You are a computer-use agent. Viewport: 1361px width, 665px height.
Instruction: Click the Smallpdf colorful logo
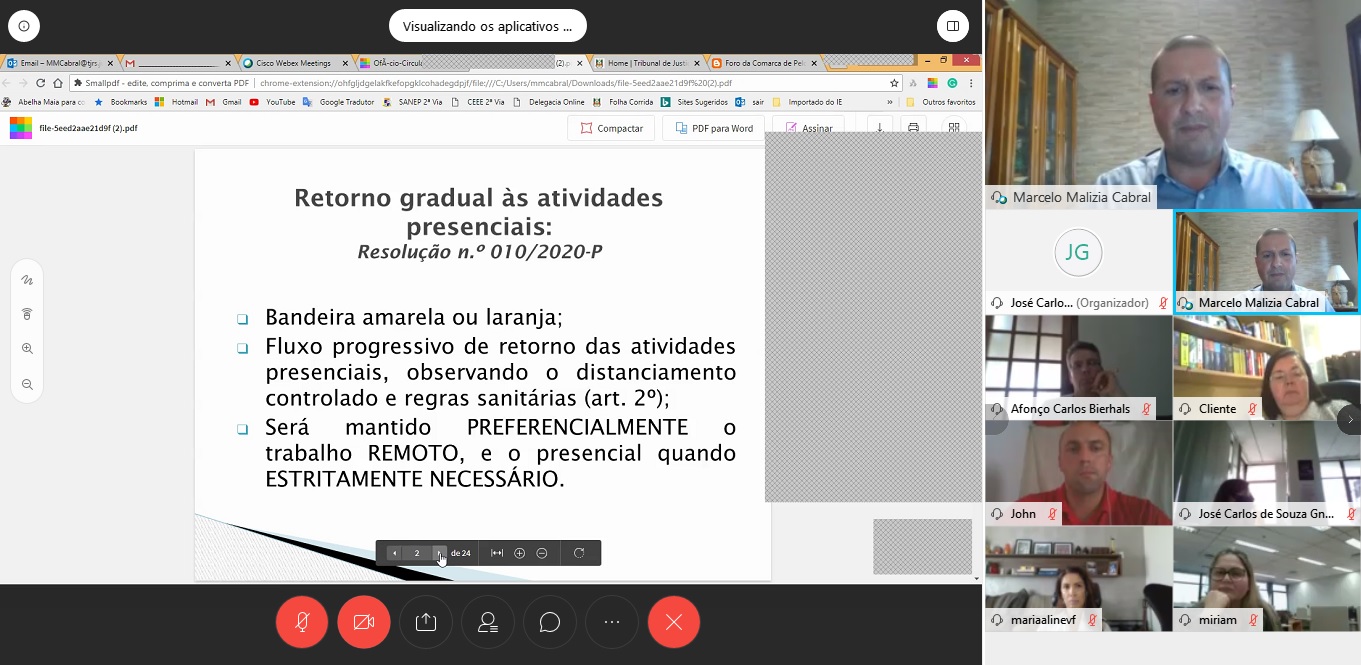tap(21, 128)
